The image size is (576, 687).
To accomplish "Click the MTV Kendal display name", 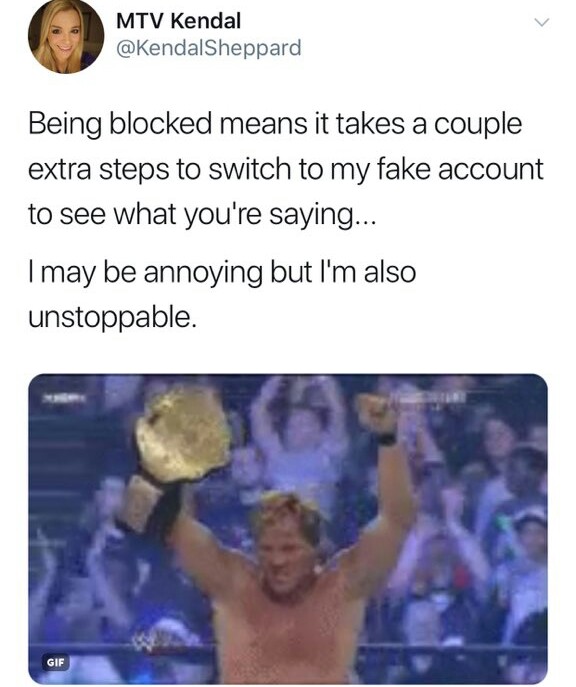I will pyautogui.click(x=178, y=21).
